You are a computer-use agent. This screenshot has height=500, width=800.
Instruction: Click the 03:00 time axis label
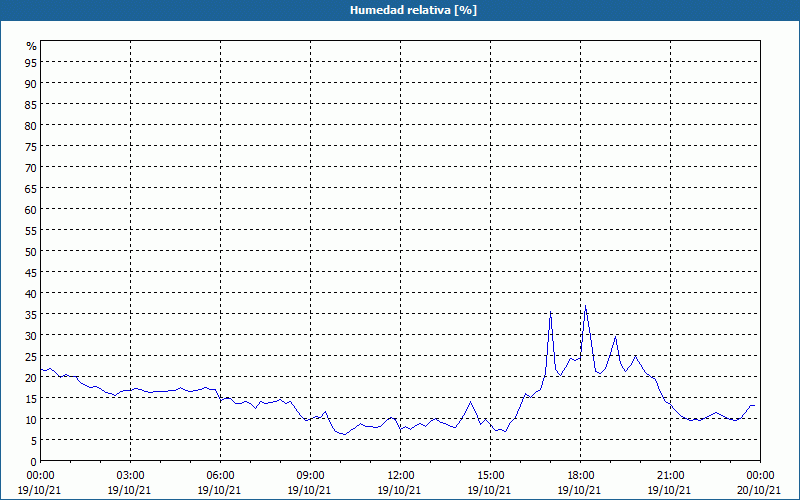tap(130, 476)
